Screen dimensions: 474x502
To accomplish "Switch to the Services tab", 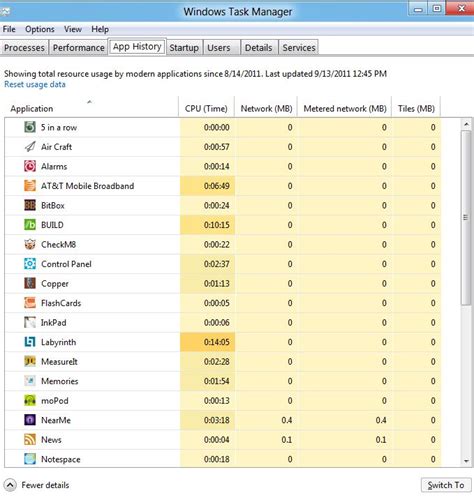I will (299, 48).
